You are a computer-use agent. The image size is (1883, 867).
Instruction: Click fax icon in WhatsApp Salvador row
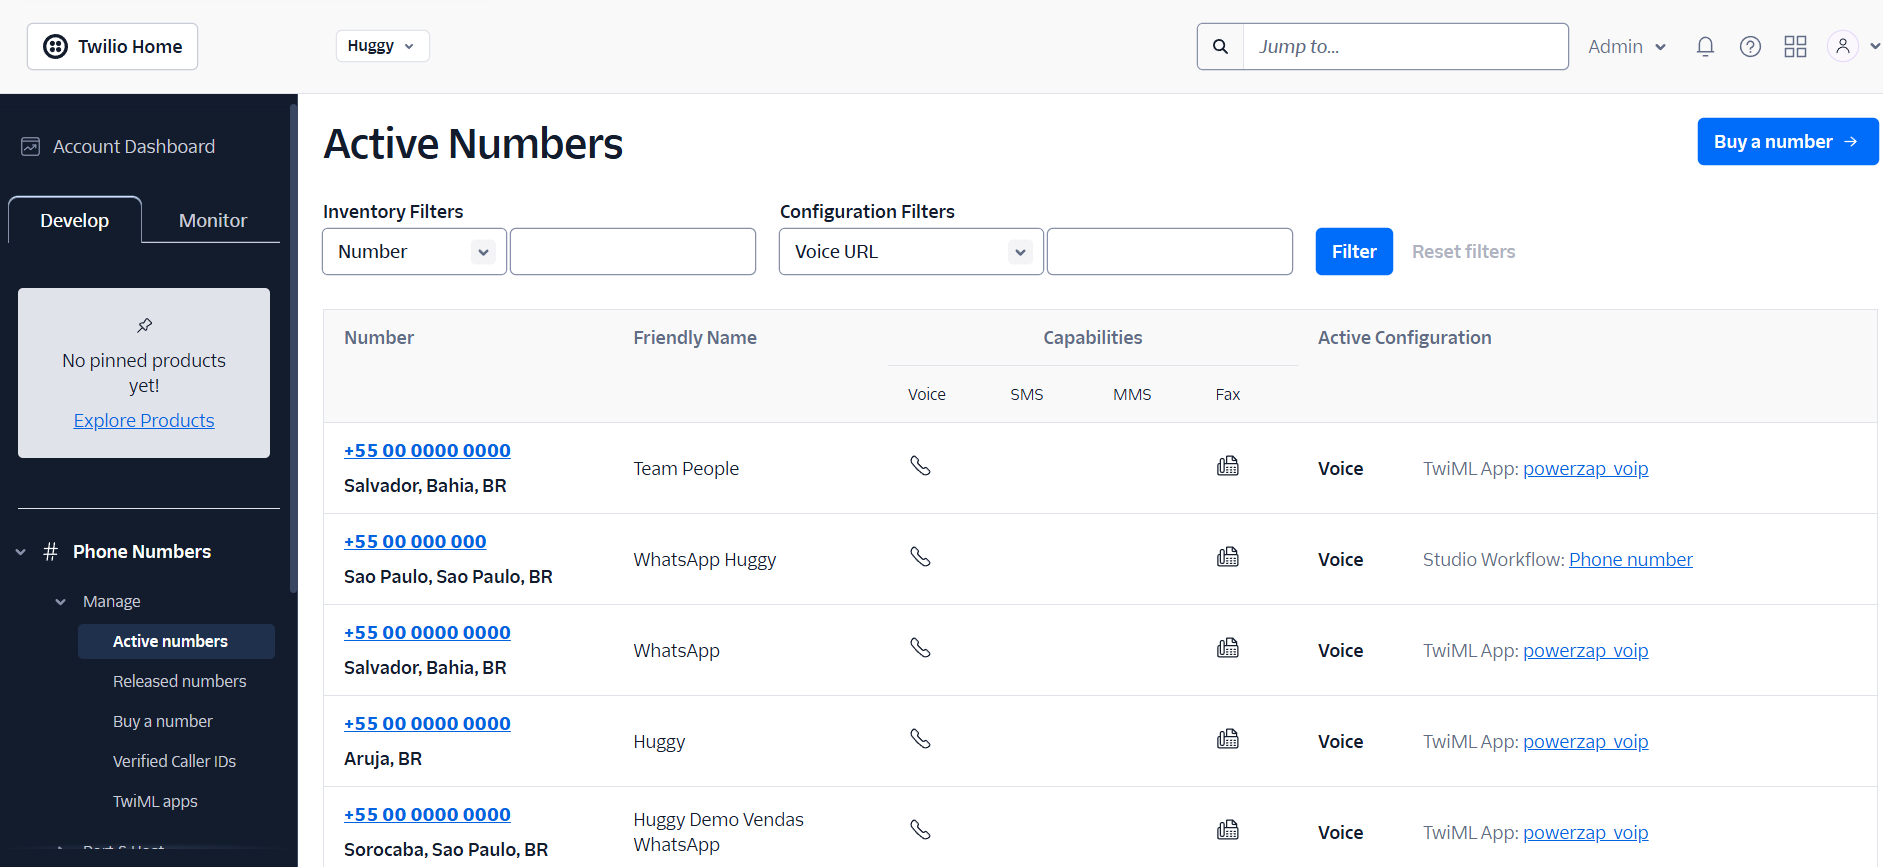tap(1228, 648)
